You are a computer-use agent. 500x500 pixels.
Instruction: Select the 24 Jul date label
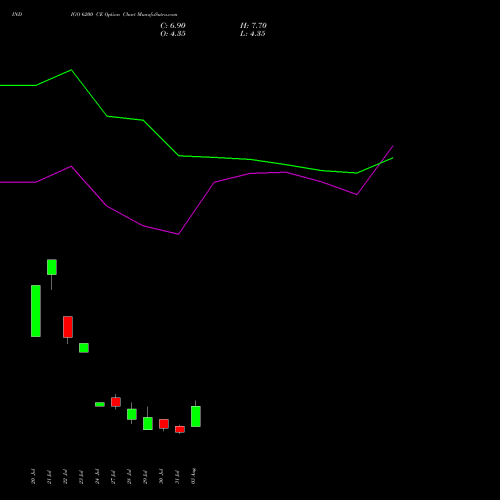[x=97, y=477]
